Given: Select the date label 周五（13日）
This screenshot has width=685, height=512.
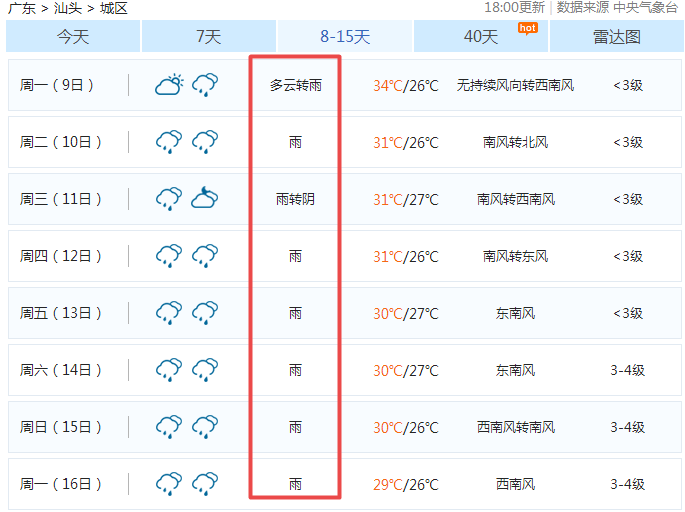Looking at the screenshot, I should click(60, 313).
